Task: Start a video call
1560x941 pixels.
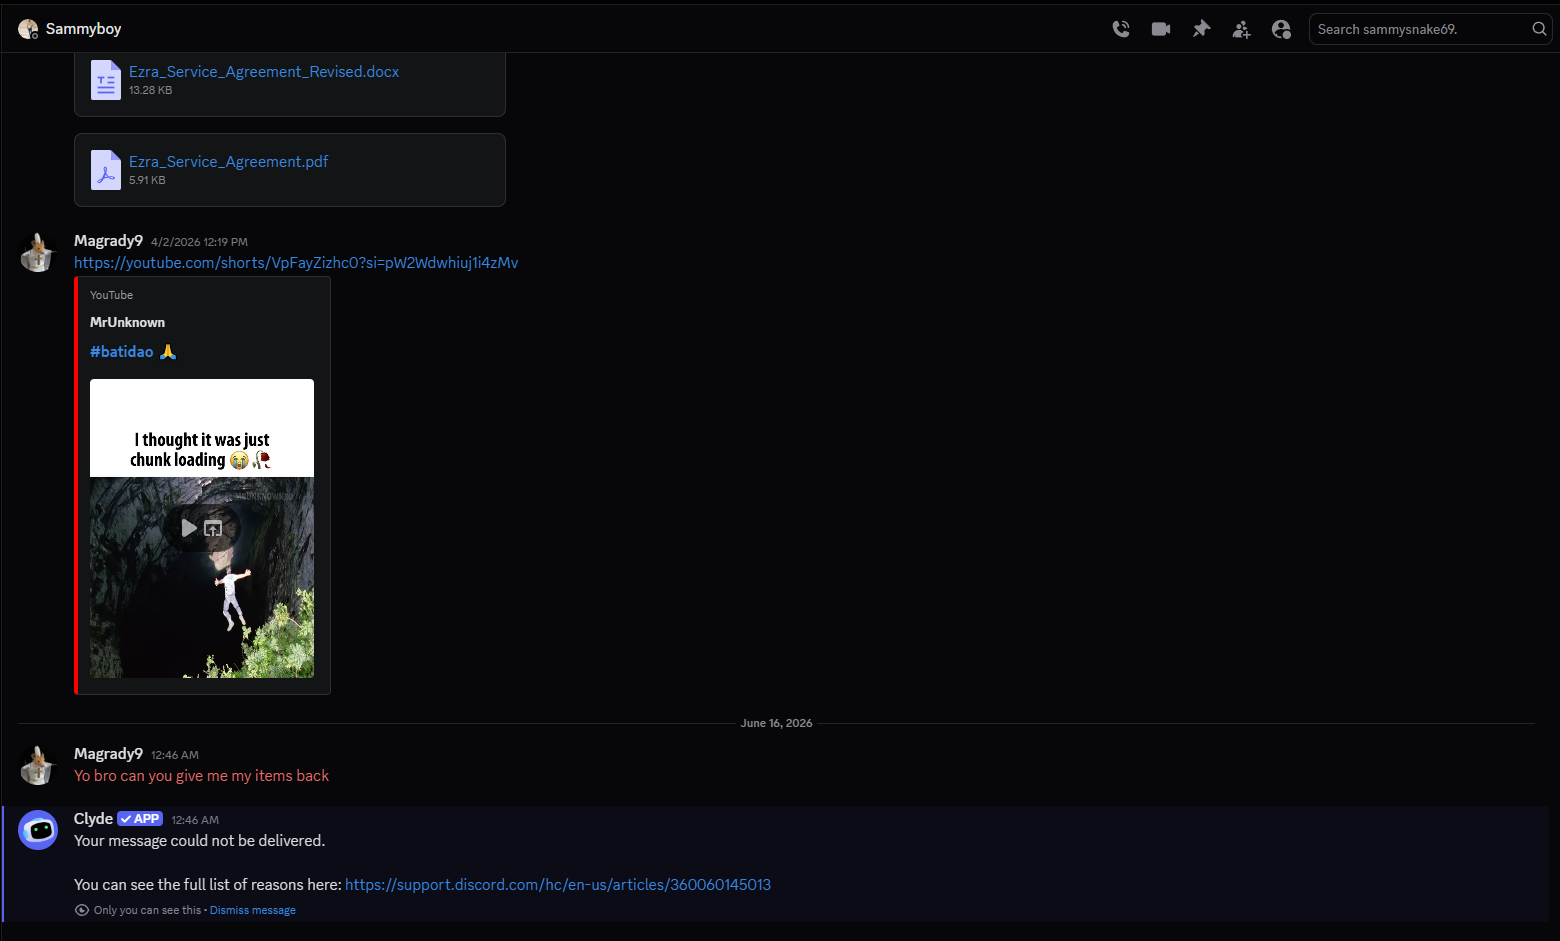Action: point(1161,29)
